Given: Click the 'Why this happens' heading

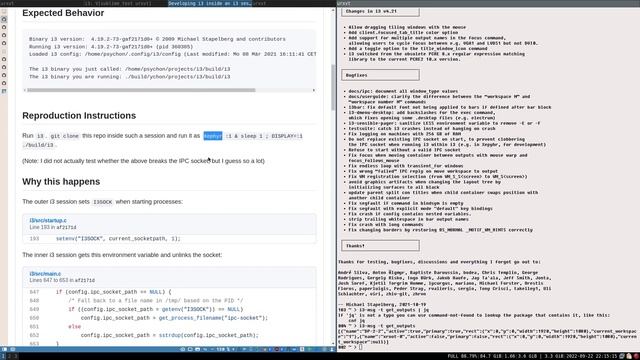Looking at the screenshot, I should [61, 182].
